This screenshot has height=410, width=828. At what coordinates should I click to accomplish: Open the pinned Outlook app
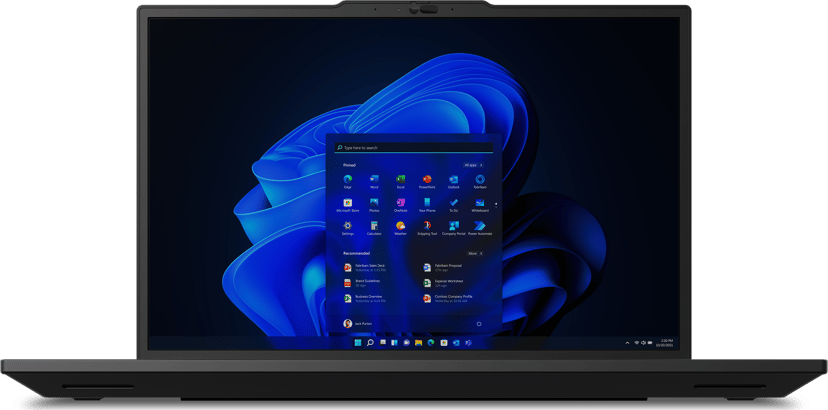[x=454, y=181]
